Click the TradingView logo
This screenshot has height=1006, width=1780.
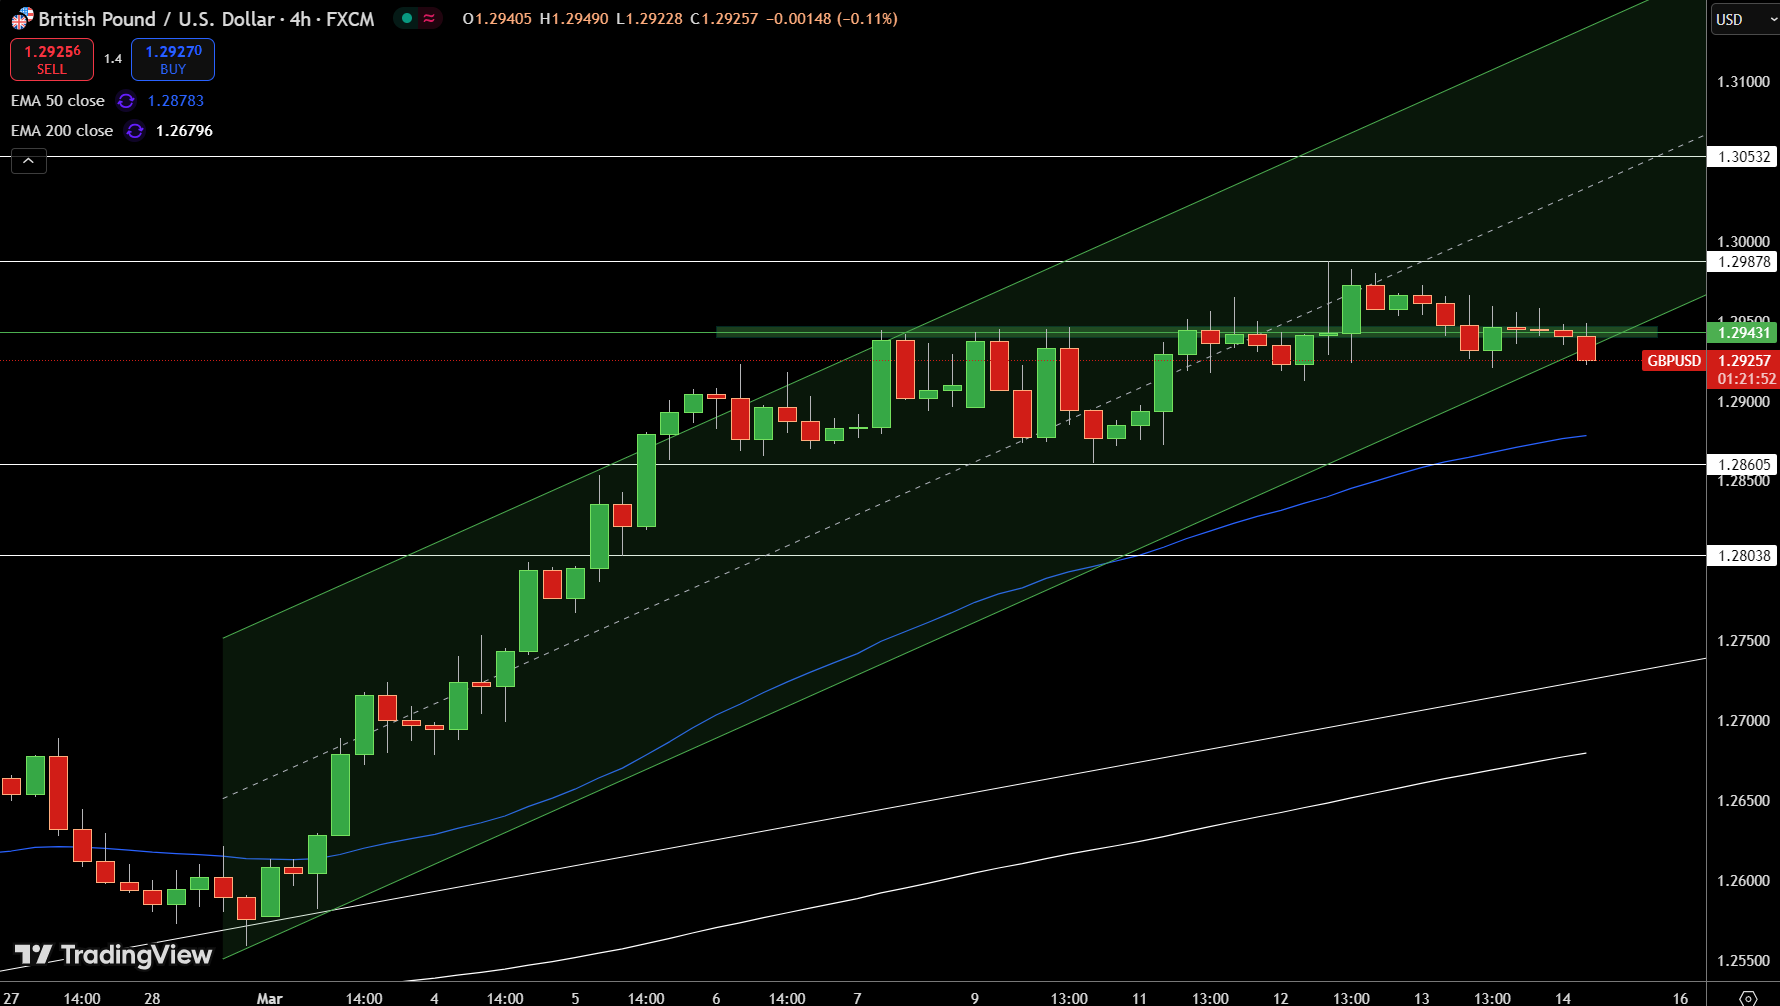pos(113,955)
